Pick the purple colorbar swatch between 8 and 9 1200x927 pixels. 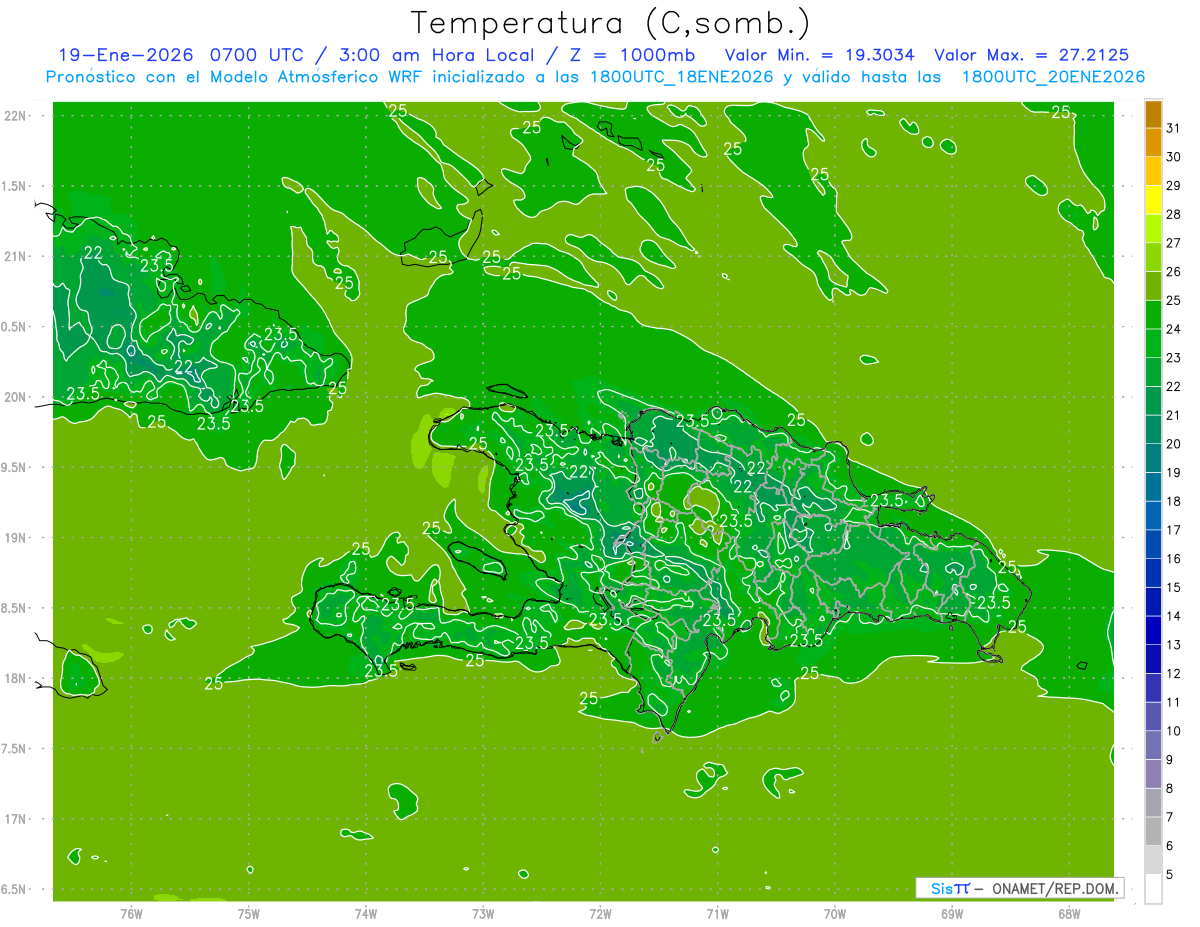(1153, 774)
